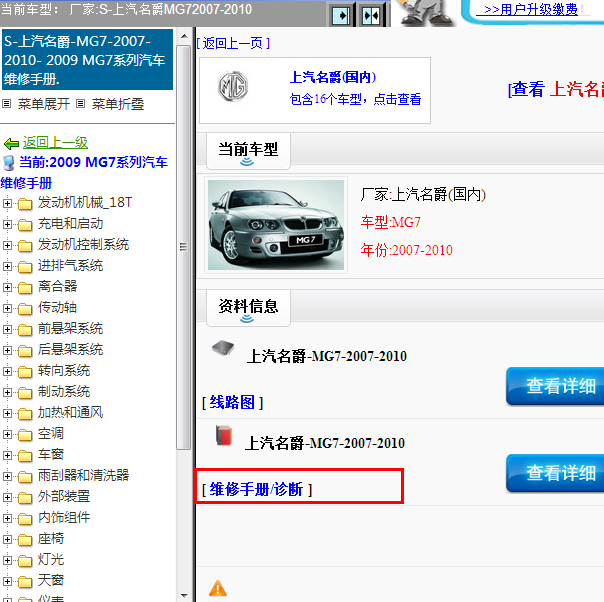Click the sidebar scrollbar up arrow
Image resolution: width=604 pixels, height=602 pixels.
[184, 36]
